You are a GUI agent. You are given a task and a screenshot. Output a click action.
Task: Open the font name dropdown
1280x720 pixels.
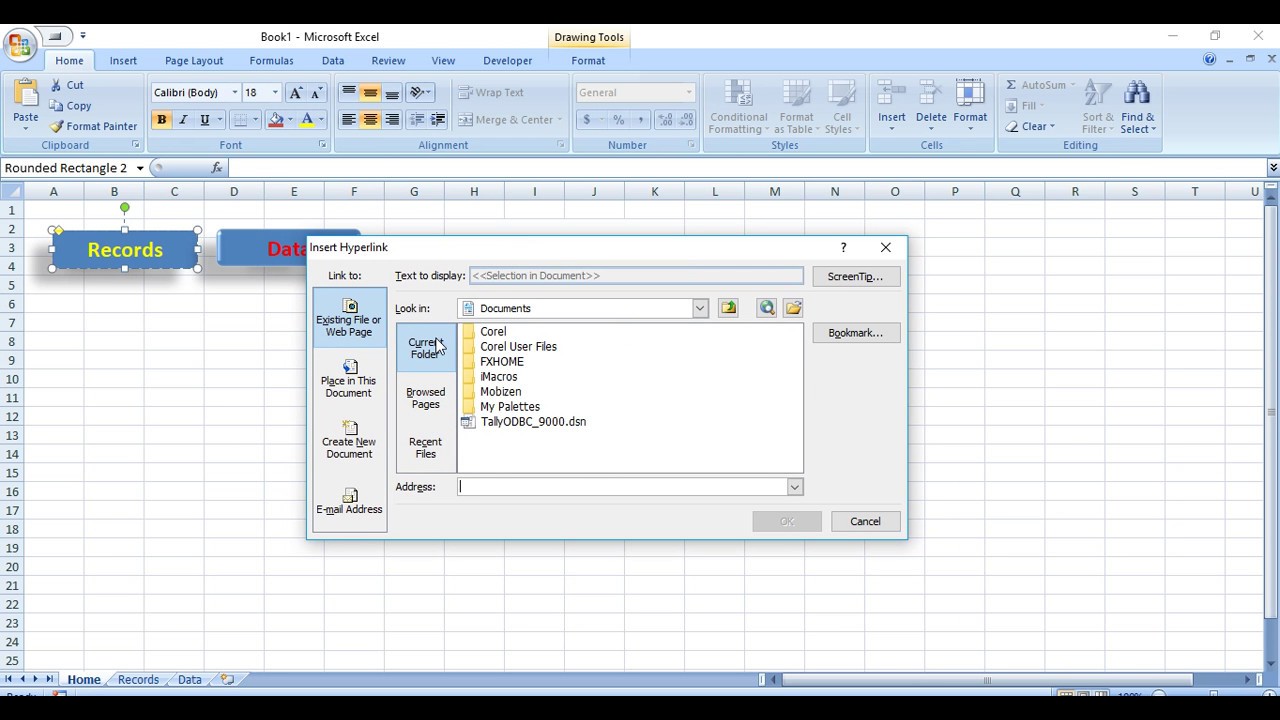(235, 93)
